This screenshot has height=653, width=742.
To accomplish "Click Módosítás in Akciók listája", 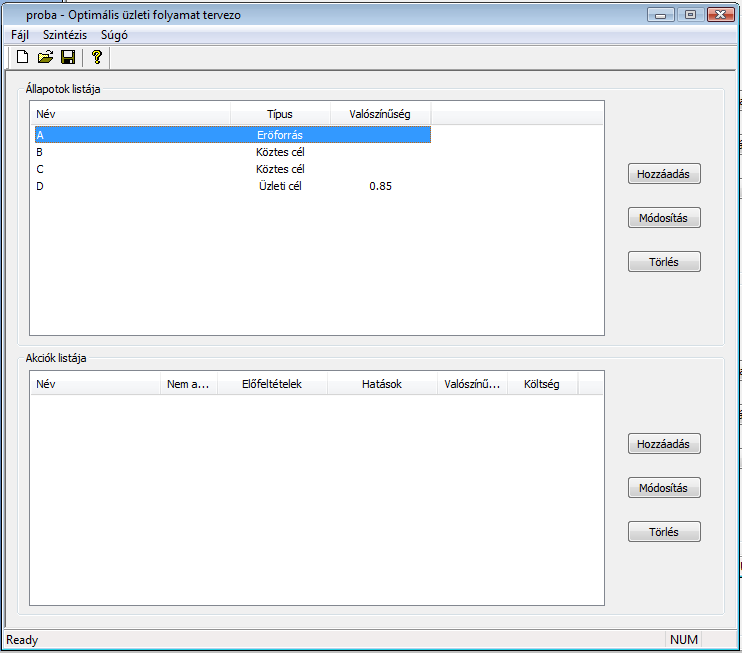I will pos(664,488).
